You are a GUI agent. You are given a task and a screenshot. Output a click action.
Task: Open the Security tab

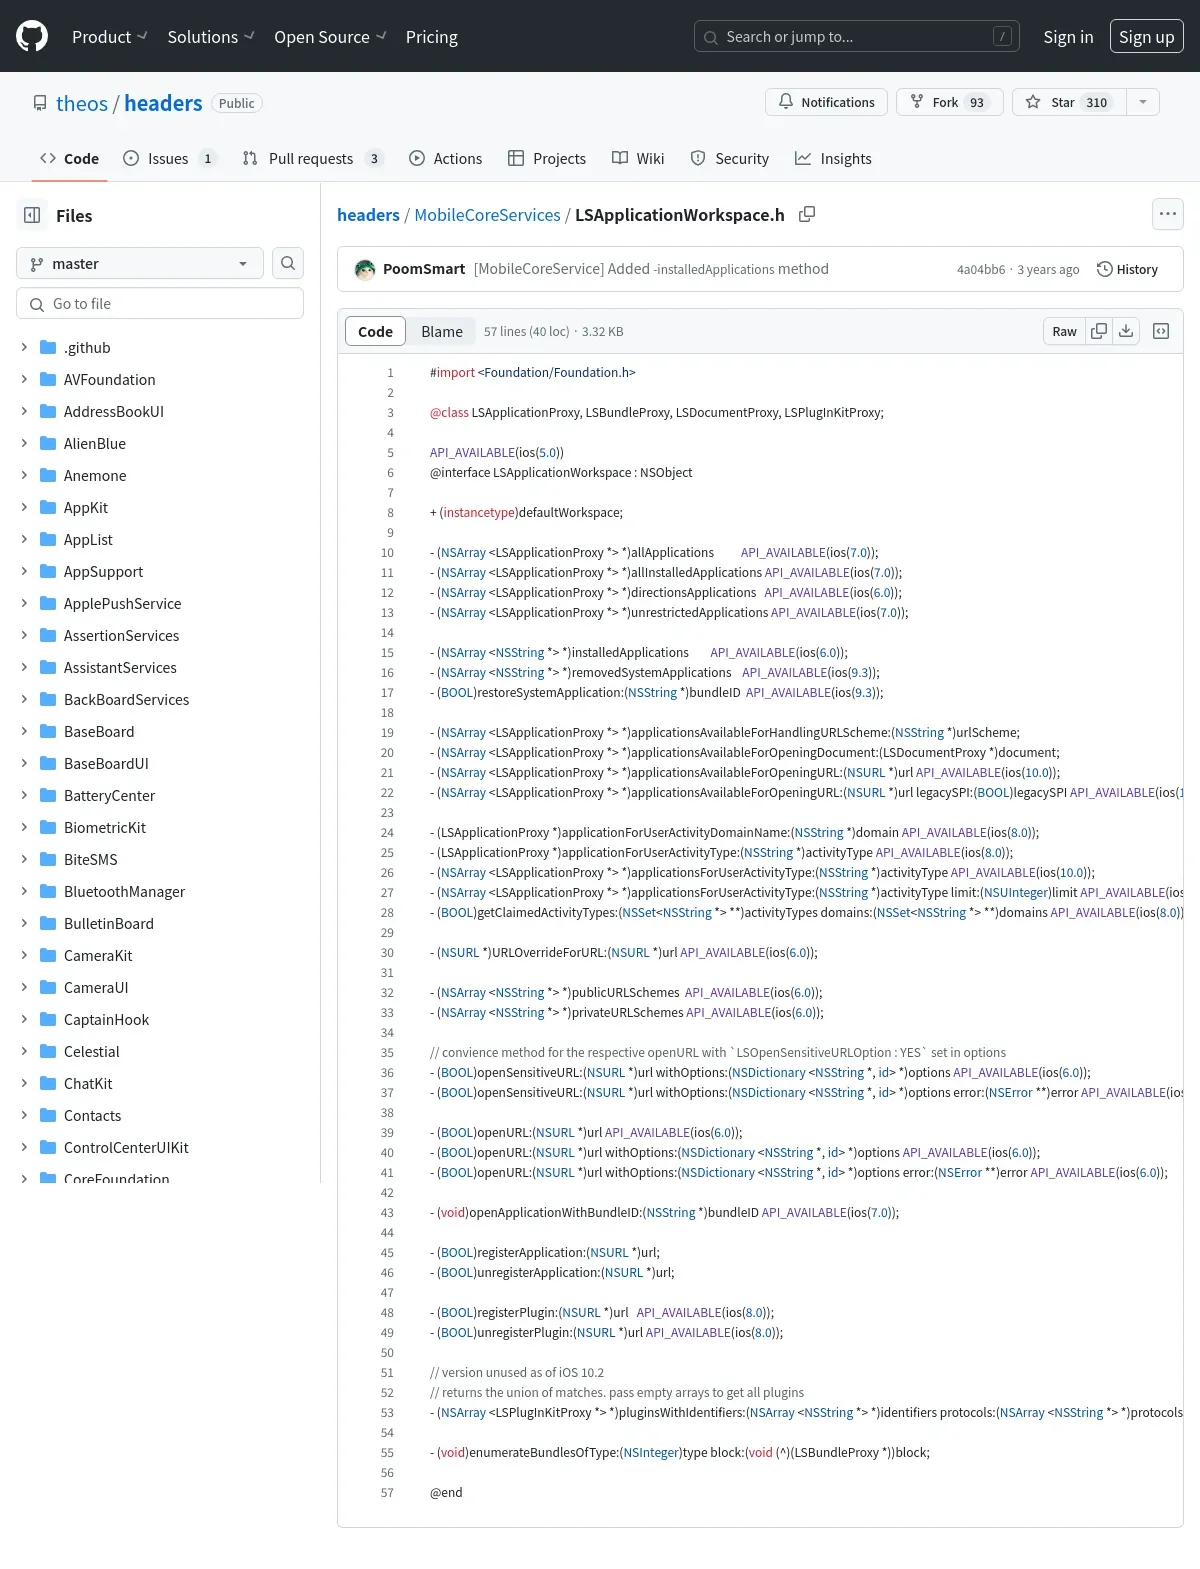pos(730,158)
